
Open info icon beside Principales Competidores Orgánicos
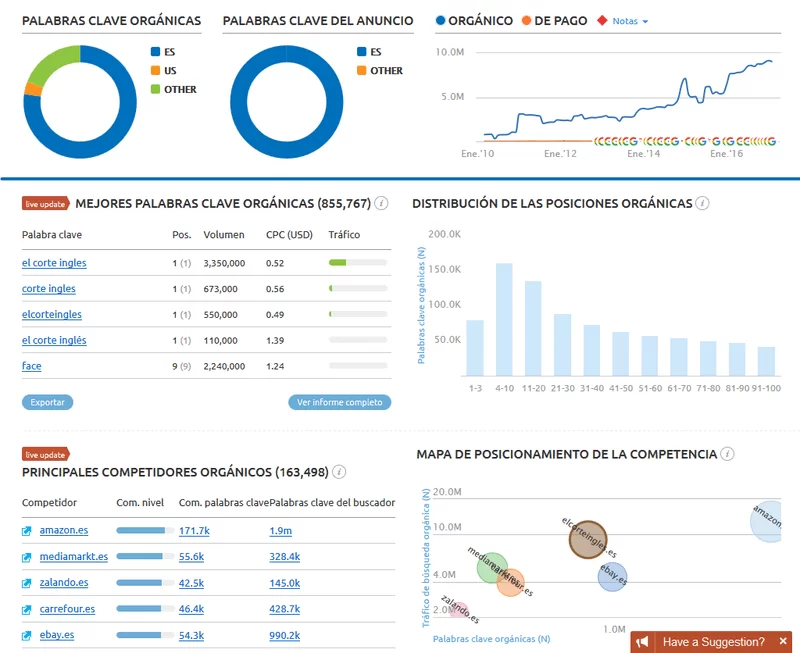pos(339,472)
